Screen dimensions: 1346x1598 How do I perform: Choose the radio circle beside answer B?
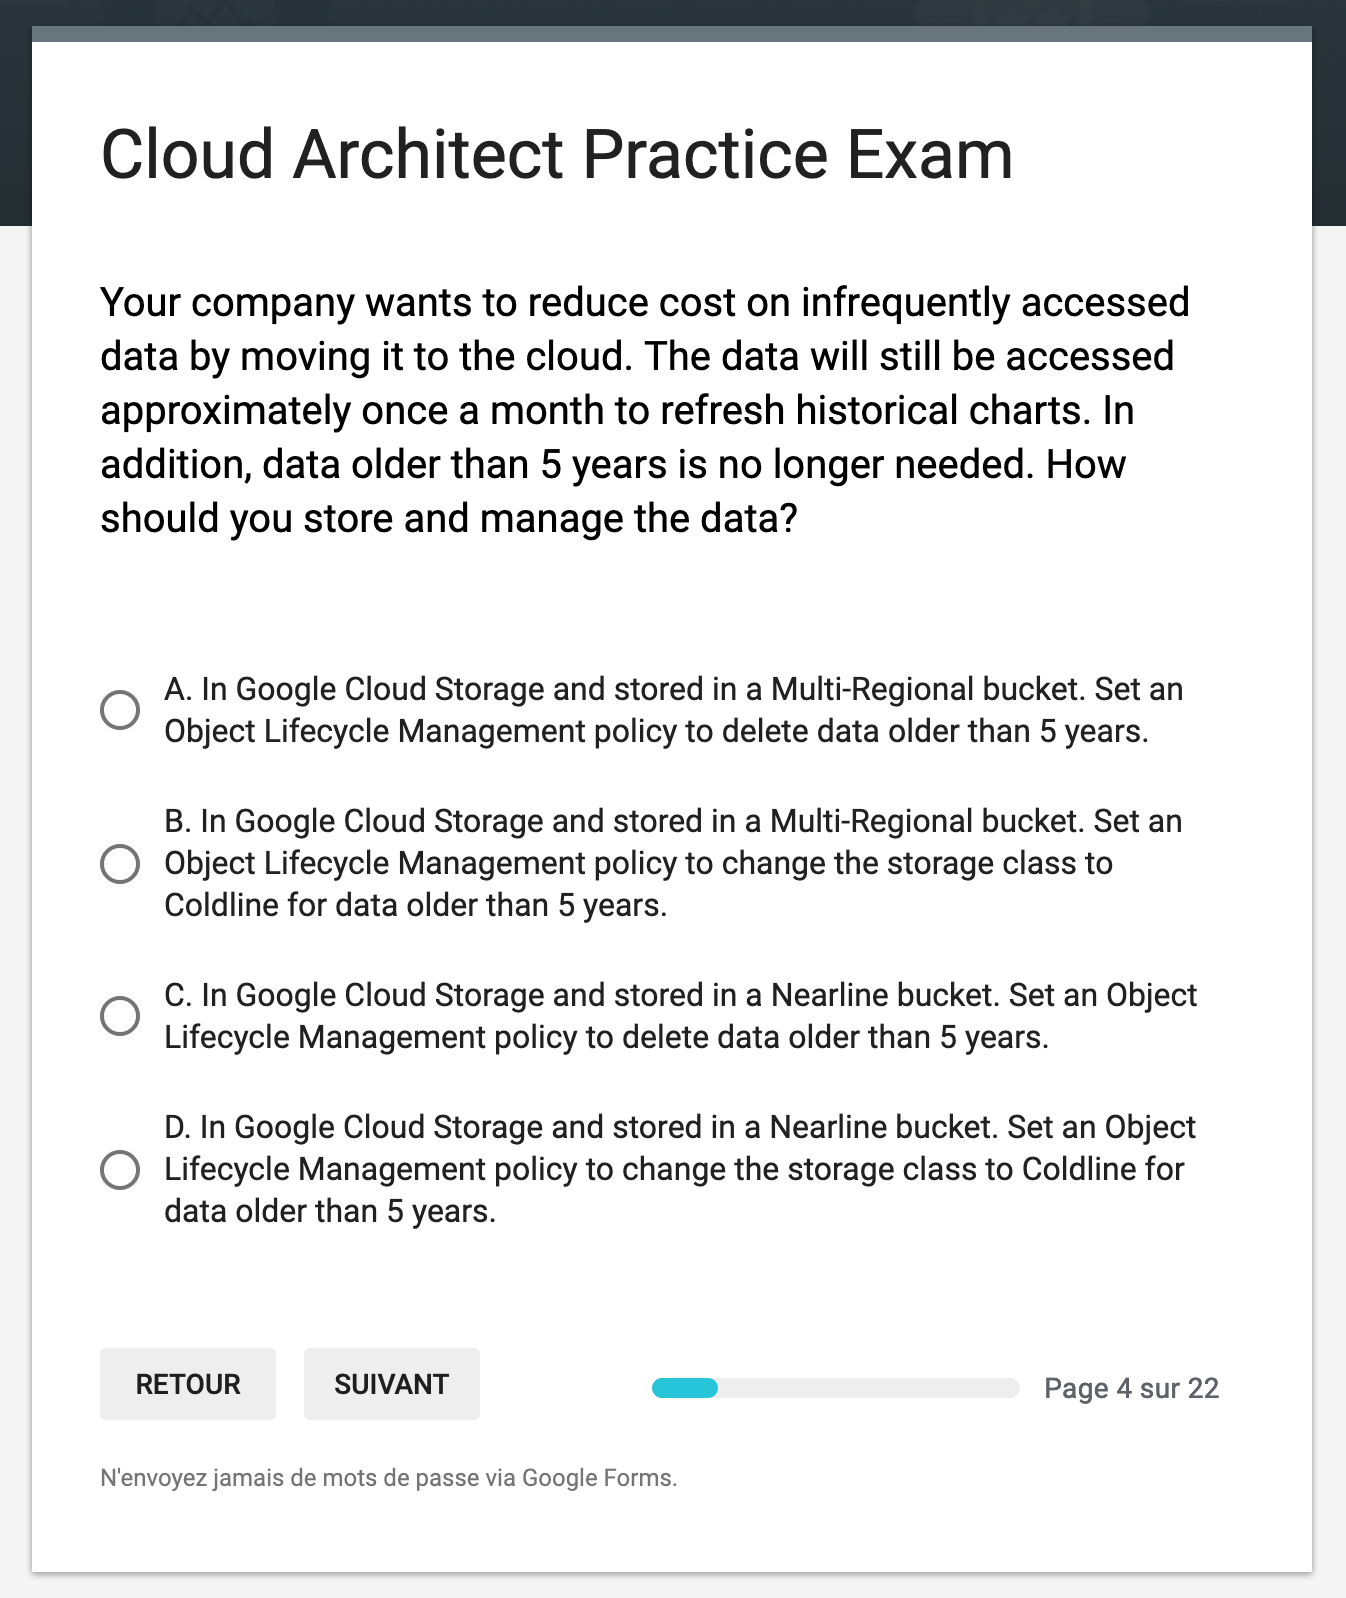[x=120, y=864]
